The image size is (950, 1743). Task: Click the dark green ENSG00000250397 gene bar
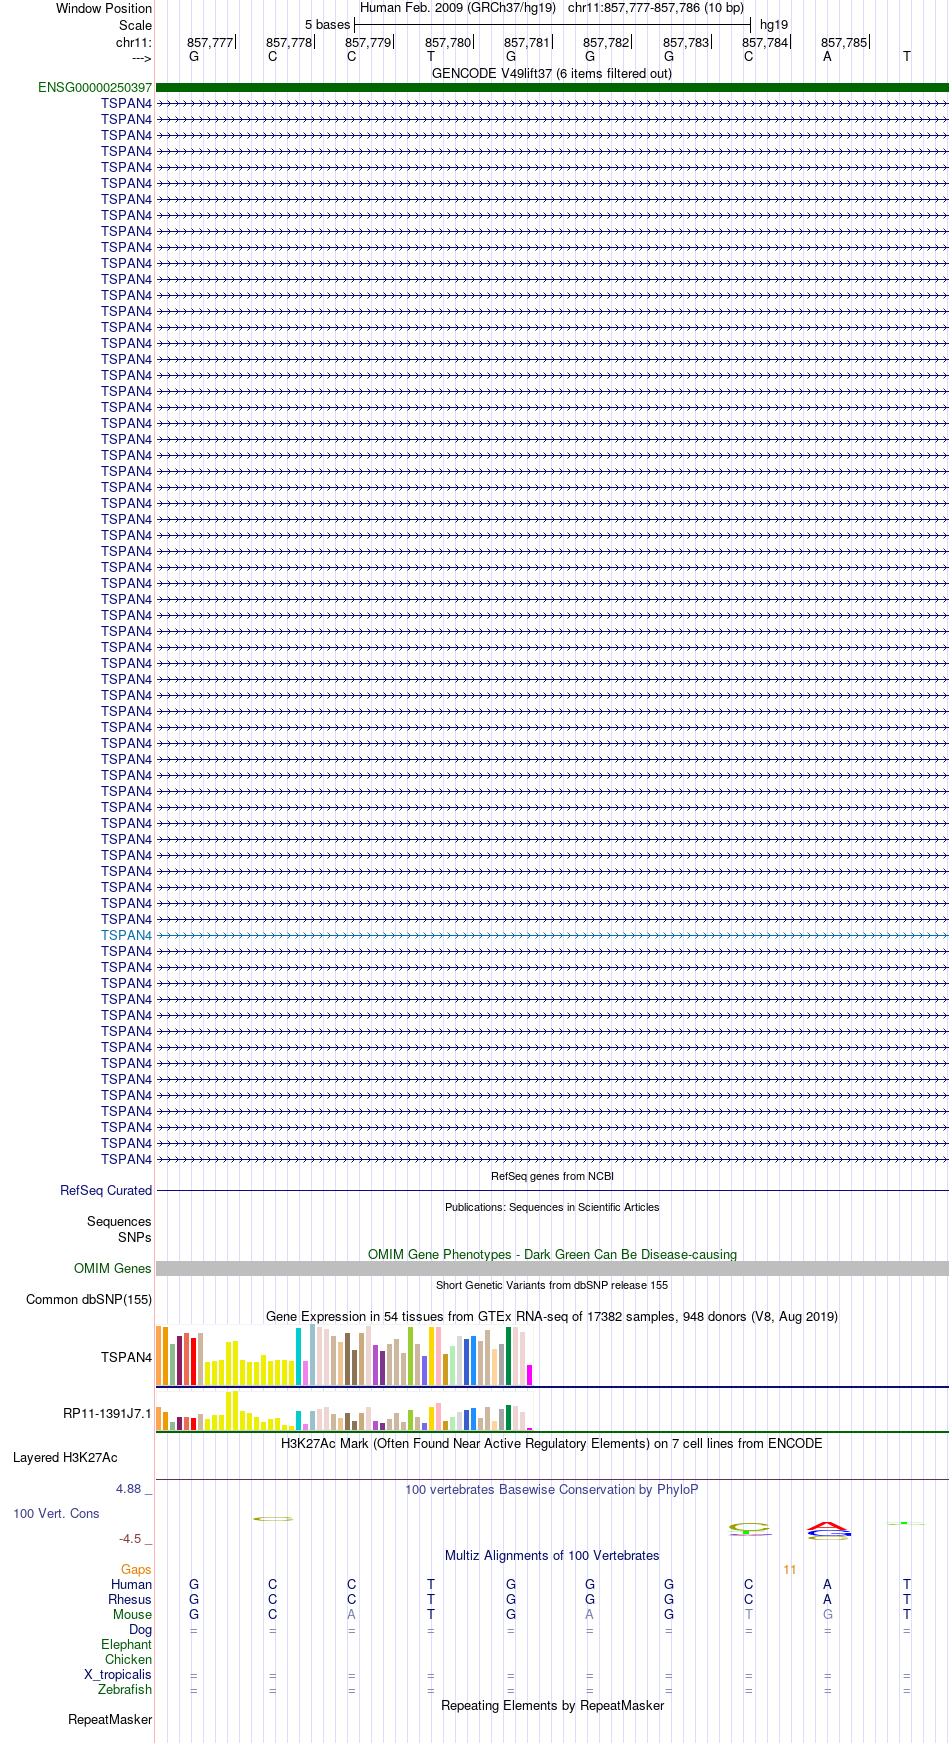pos(552,88)
